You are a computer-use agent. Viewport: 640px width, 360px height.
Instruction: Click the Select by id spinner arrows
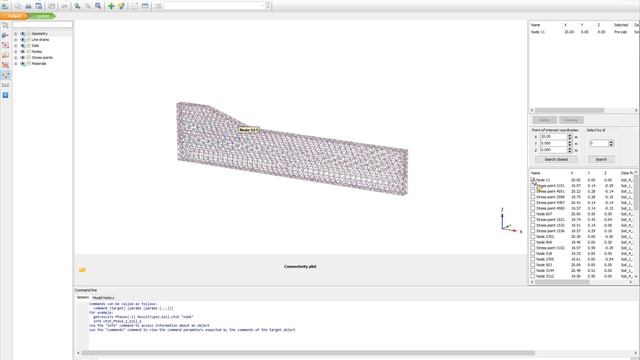pos(611,143)
